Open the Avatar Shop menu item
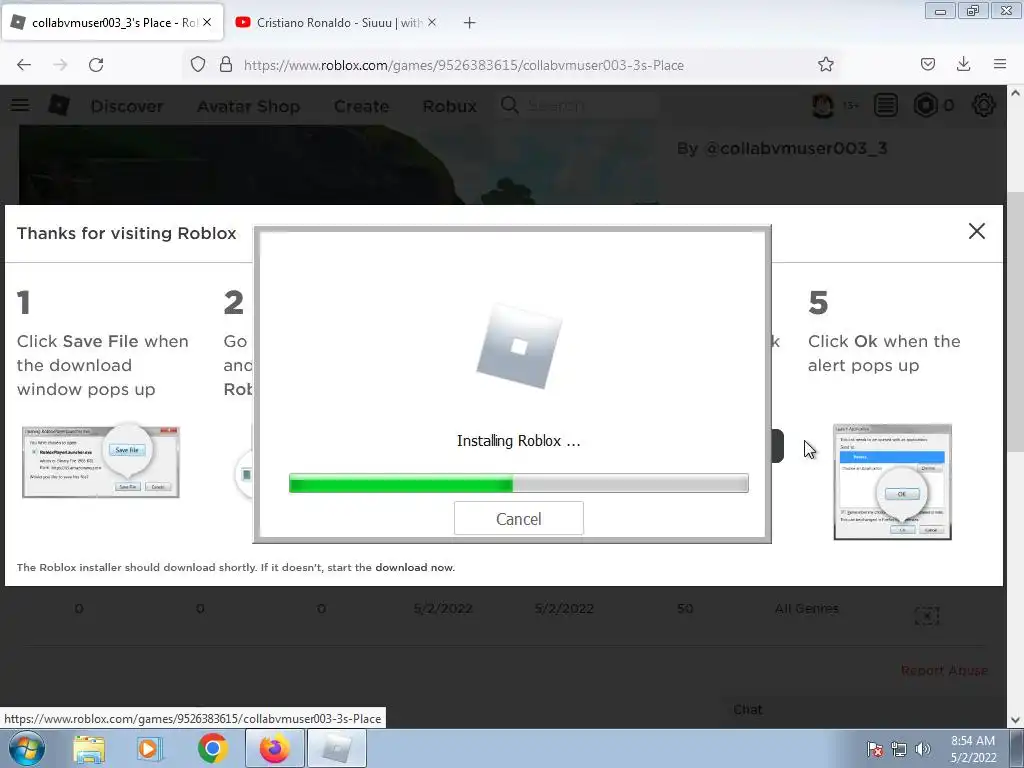This screenshot has width=1024, height=768. pyautogui.click(x=248, y=106)
